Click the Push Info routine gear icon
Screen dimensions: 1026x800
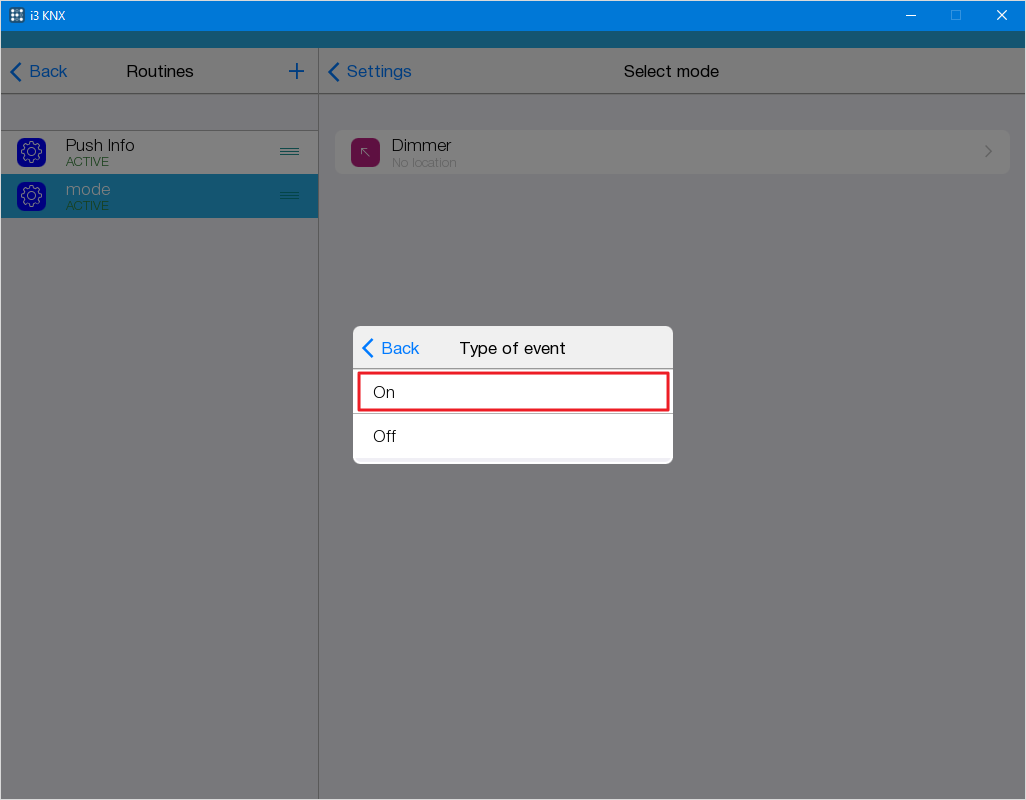coord(31,152)
